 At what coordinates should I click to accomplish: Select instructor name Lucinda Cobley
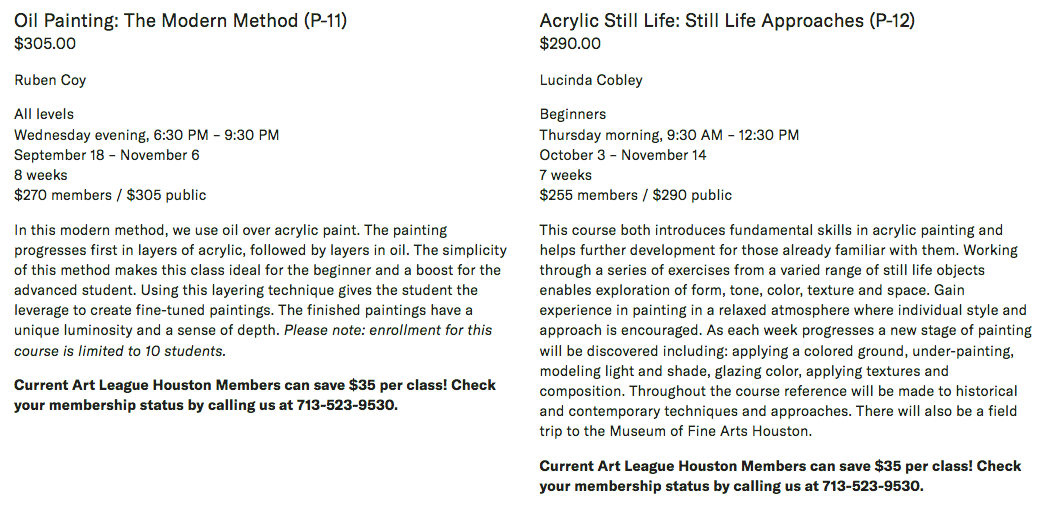point(591,80)
